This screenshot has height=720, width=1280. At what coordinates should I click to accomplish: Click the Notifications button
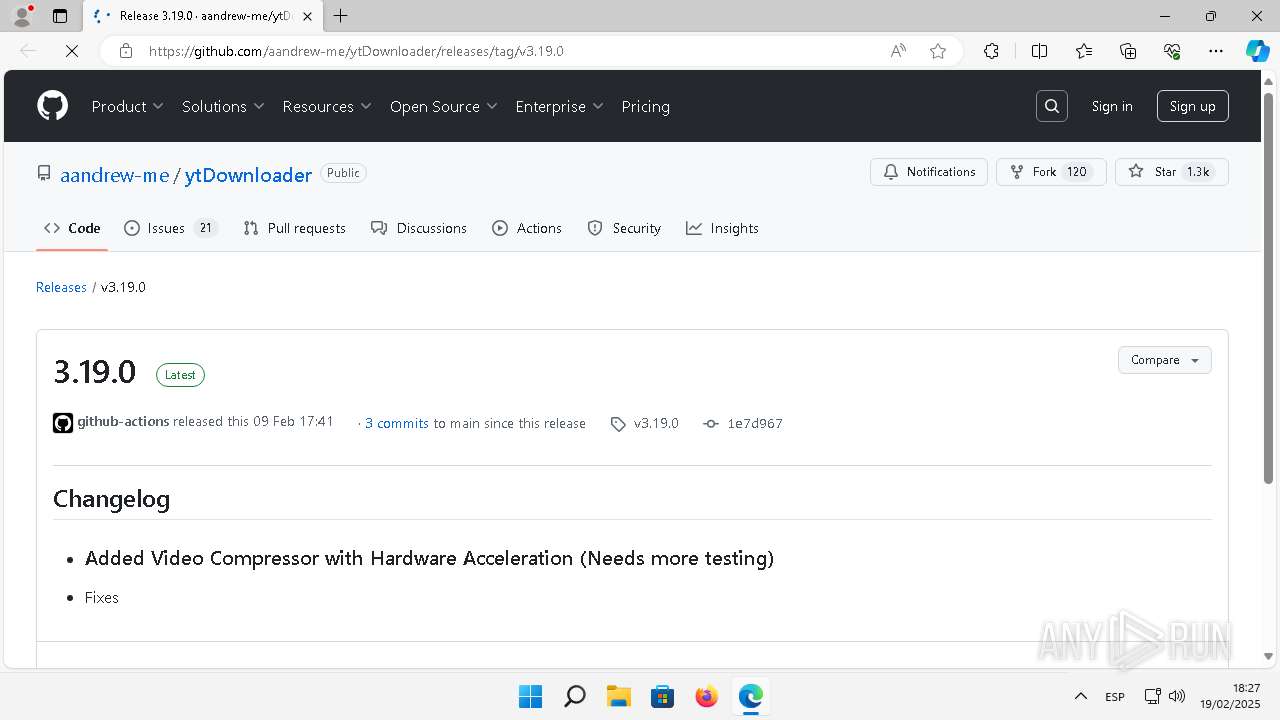click(929, 172)
